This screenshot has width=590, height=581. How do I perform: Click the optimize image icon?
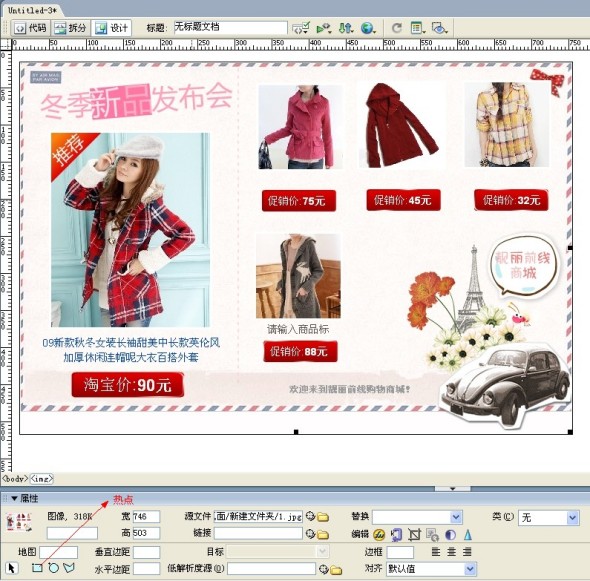pos(396,535)
